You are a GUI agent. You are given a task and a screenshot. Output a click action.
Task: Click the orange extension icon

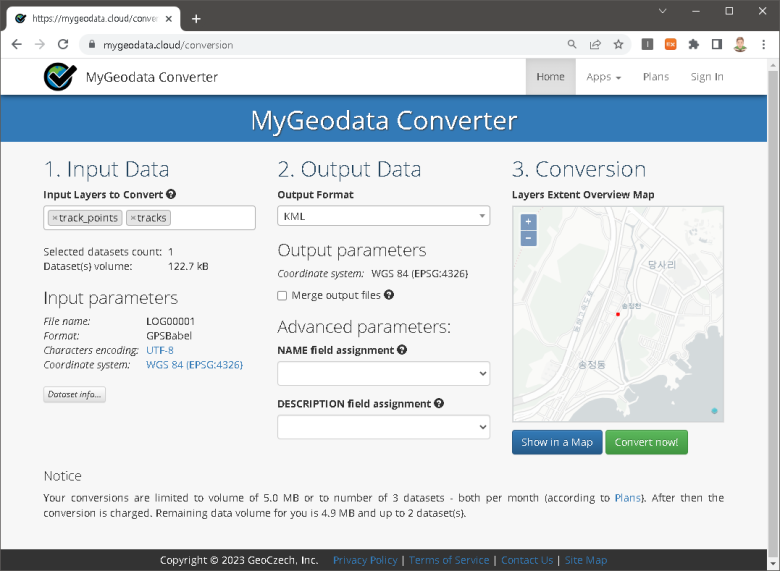coord(671,44)
